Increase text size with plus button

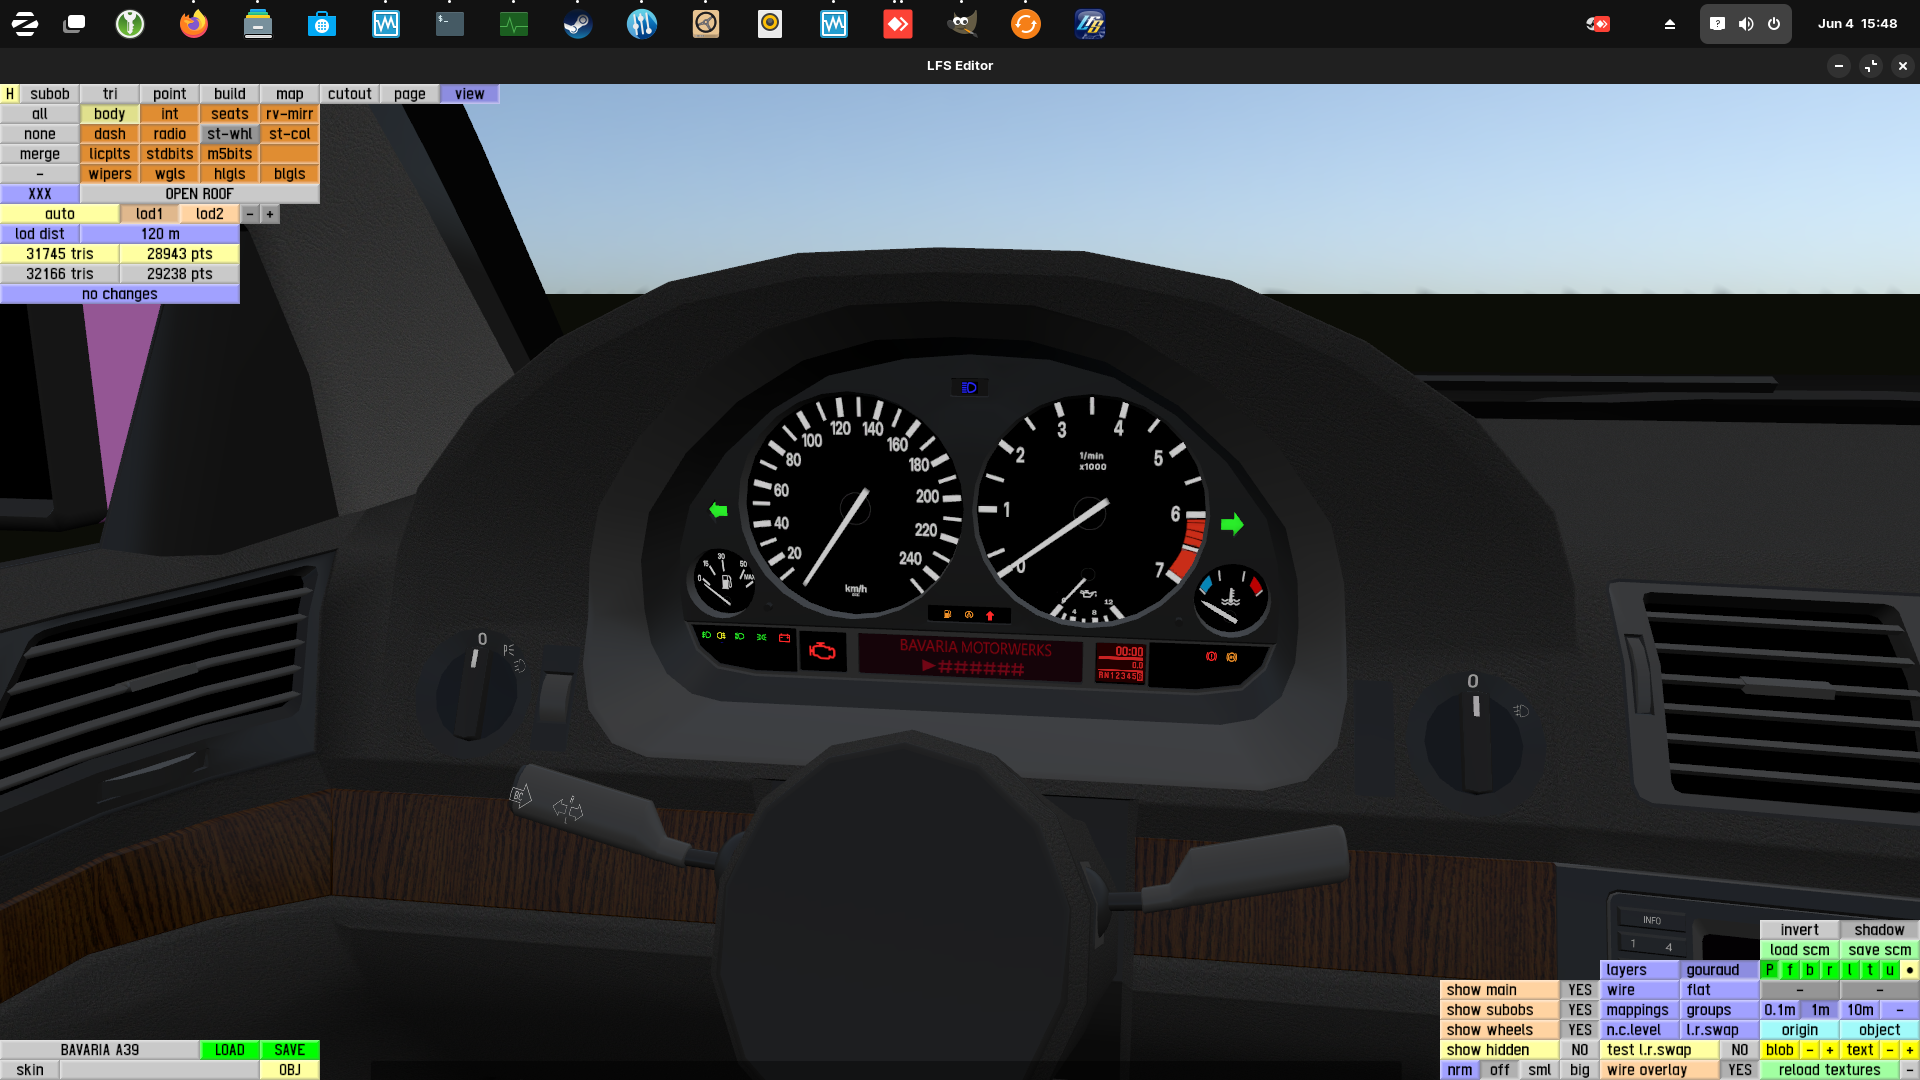point(1909,1050)
